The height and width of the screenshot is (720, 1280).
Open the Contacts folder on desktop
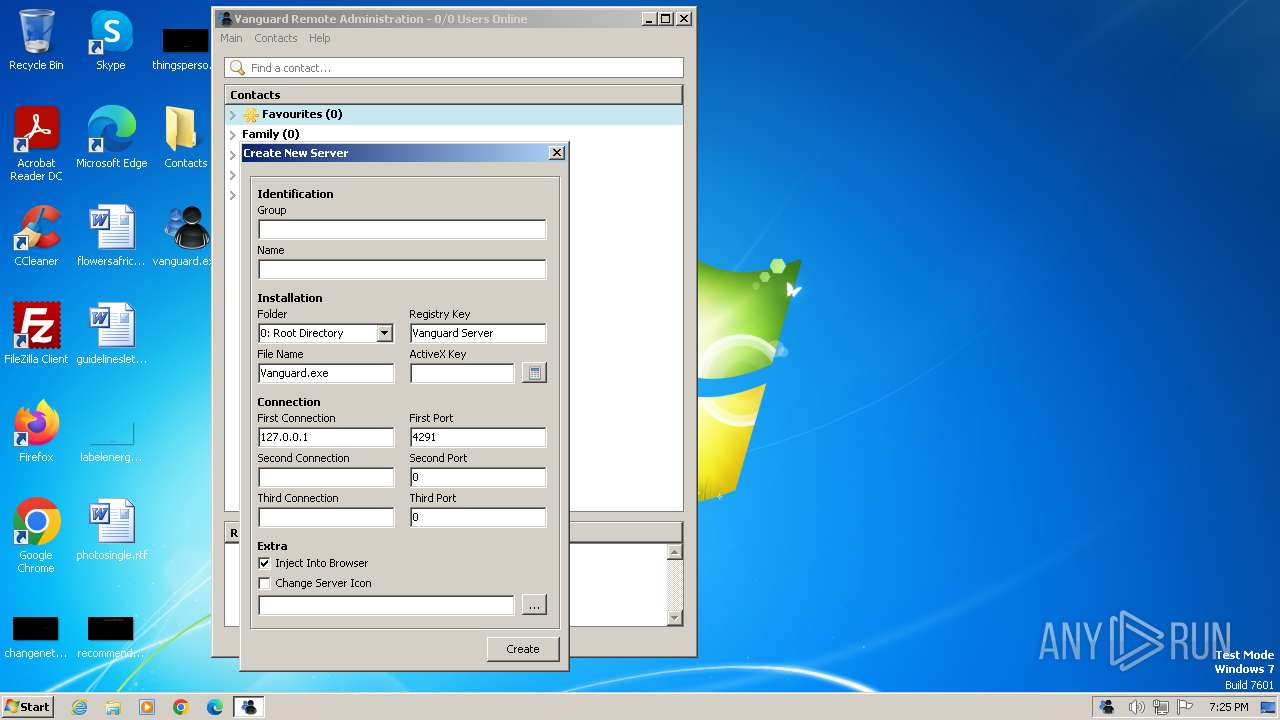click(185, 138)
